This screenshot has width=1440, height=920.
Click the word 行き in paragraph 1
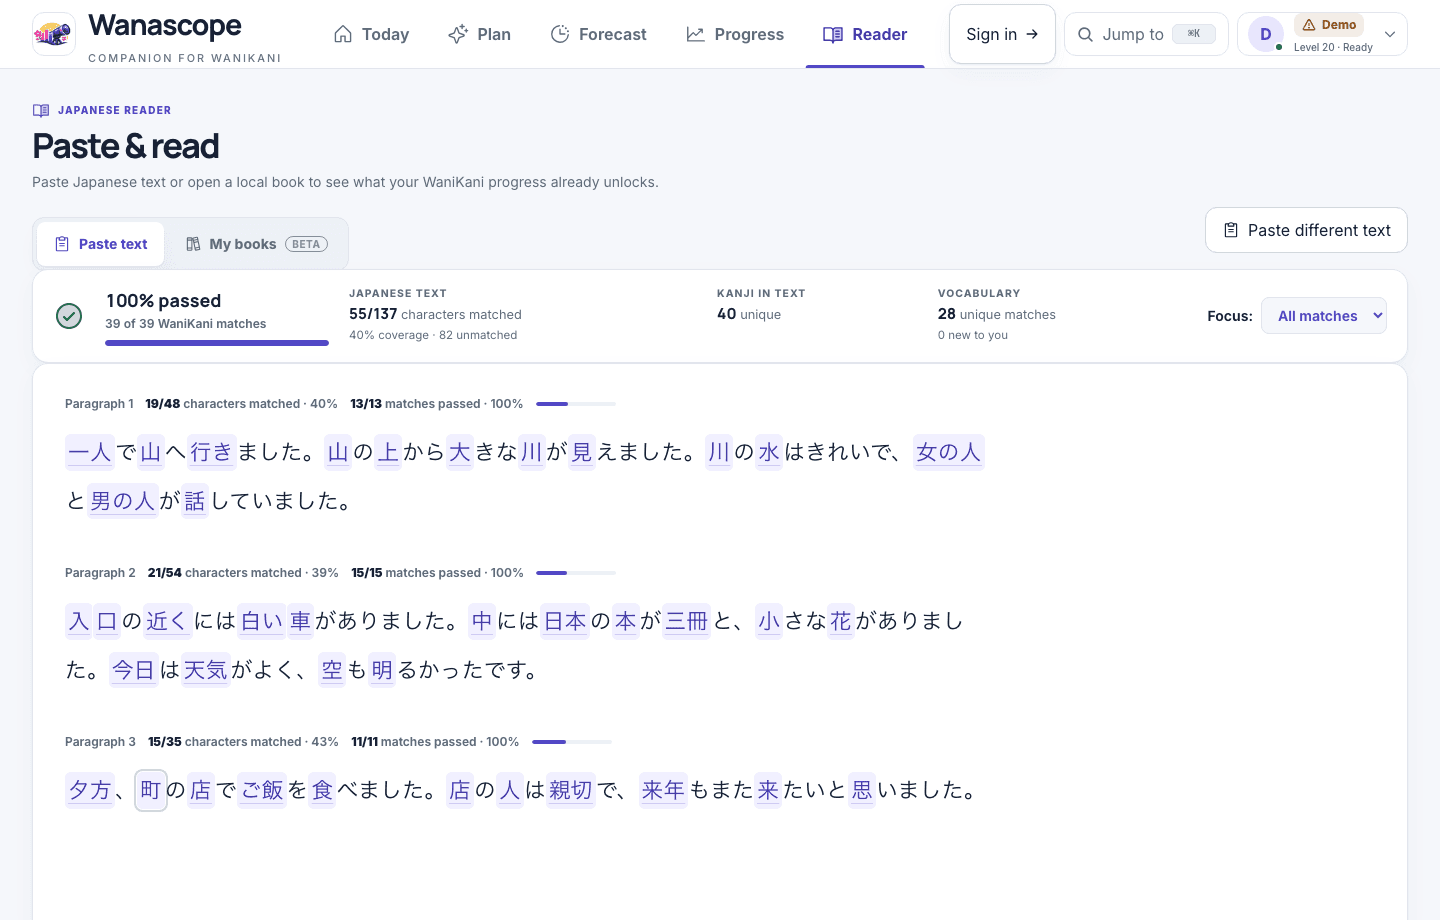pos(211,452)
